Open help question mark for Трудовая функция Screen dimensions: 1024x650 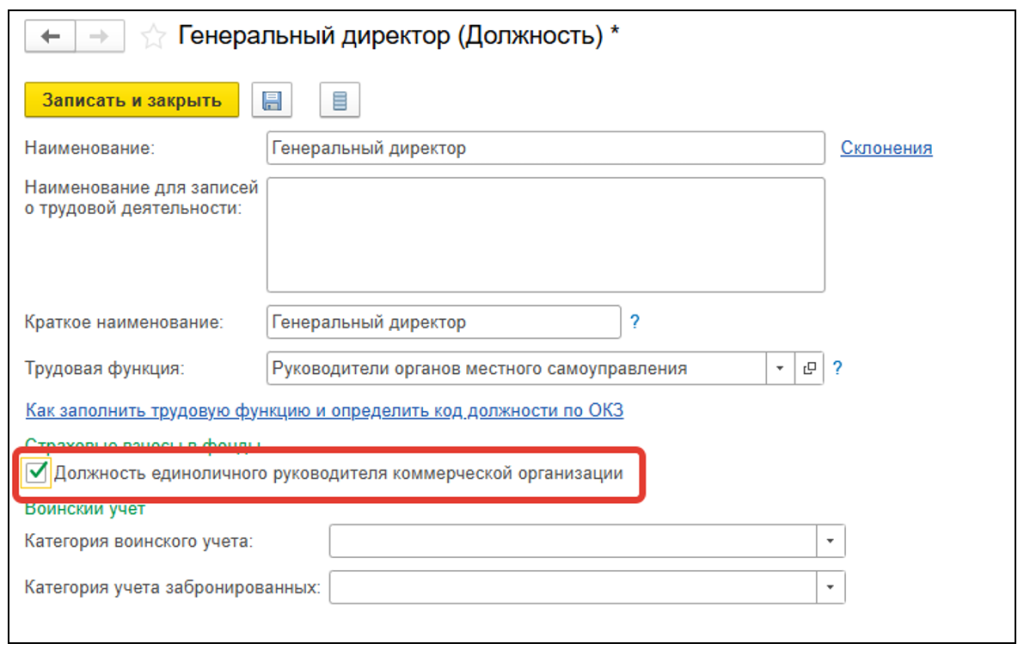coord(837,368)
